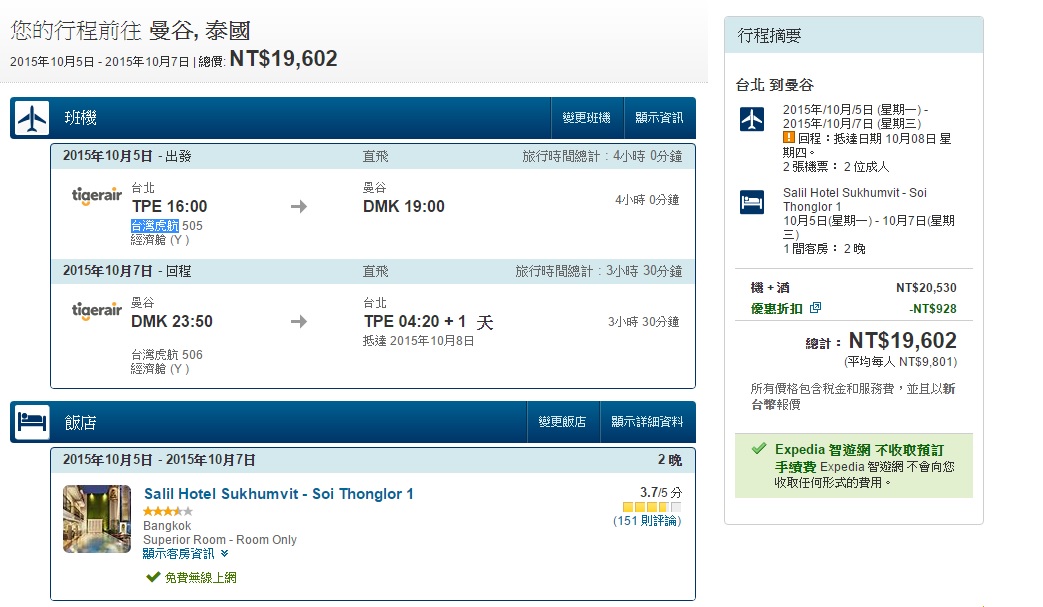Click the airplane icon in the 行程摘要 panel

tap(751, 119)
